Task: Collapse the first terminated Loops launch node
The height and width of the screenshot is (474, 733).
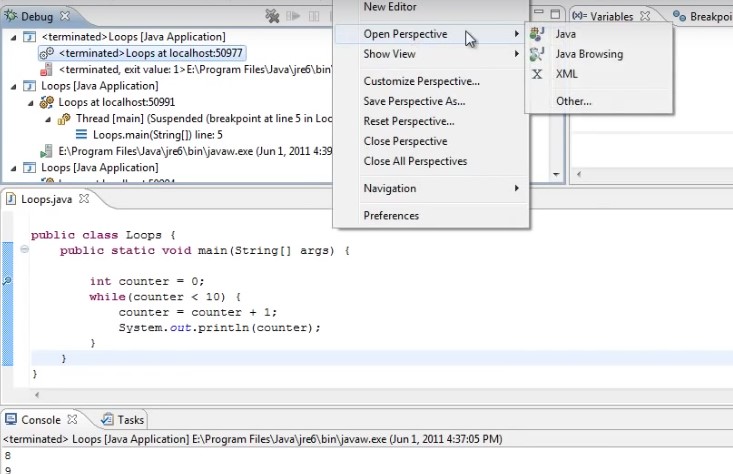Action: (12, 37)
